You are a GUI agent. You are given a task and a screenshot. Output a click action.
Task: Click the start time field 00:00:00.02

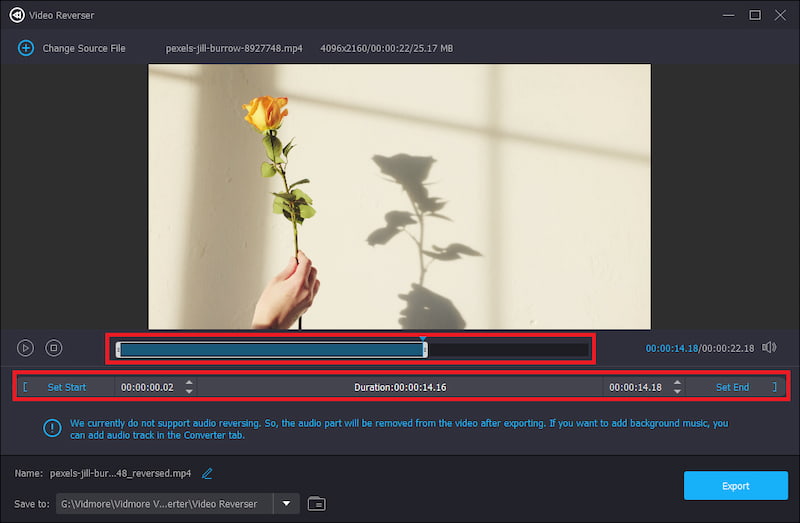point(147,387)
